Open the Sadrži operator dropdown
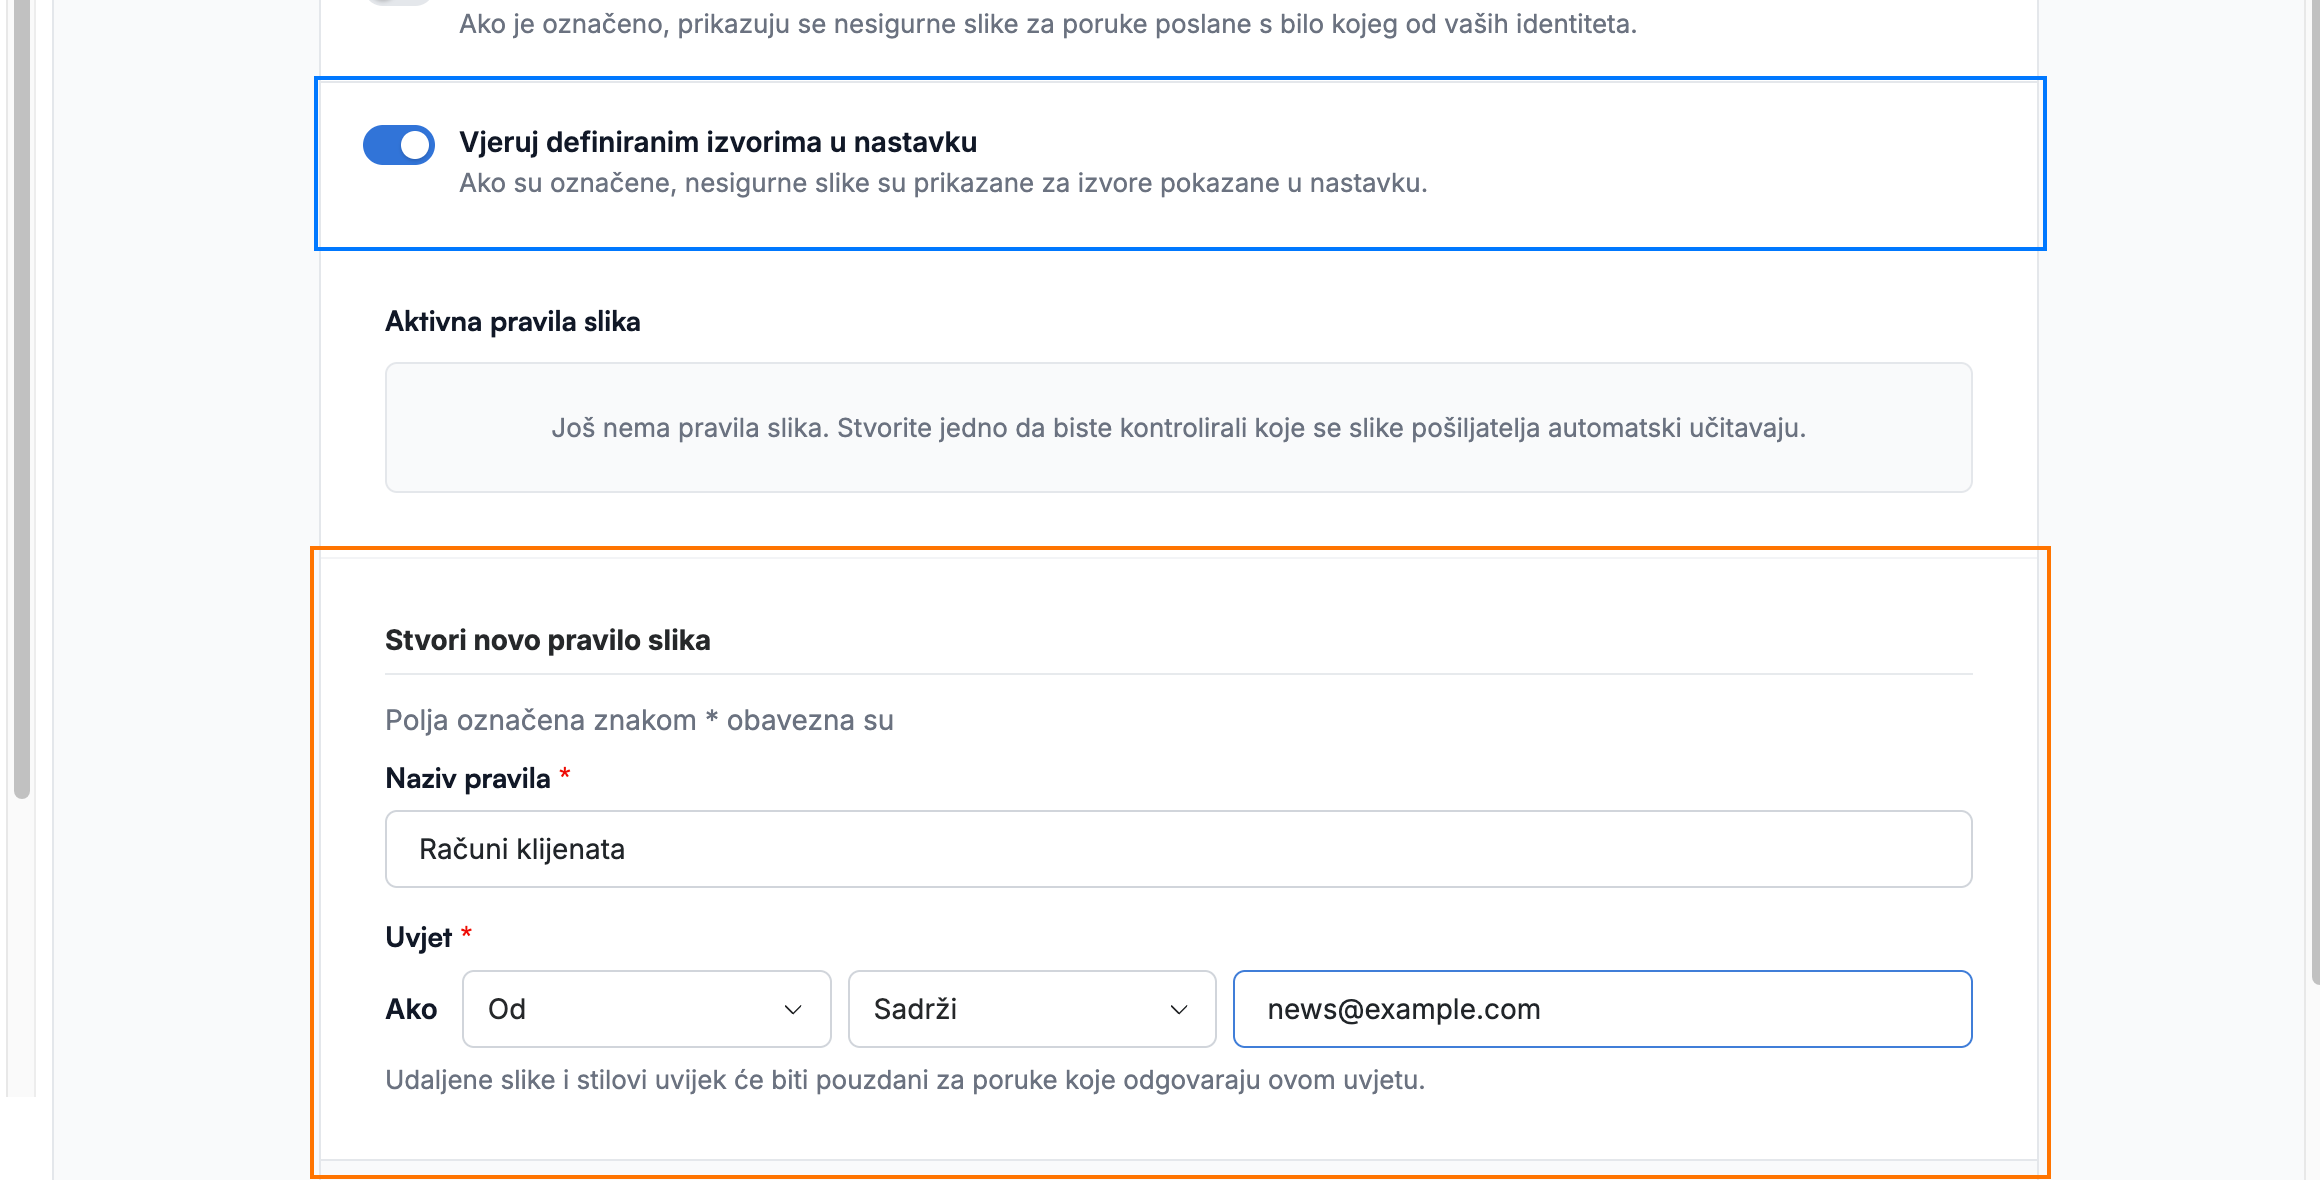The image size is (2320, 1180). coord(1032,1009)
